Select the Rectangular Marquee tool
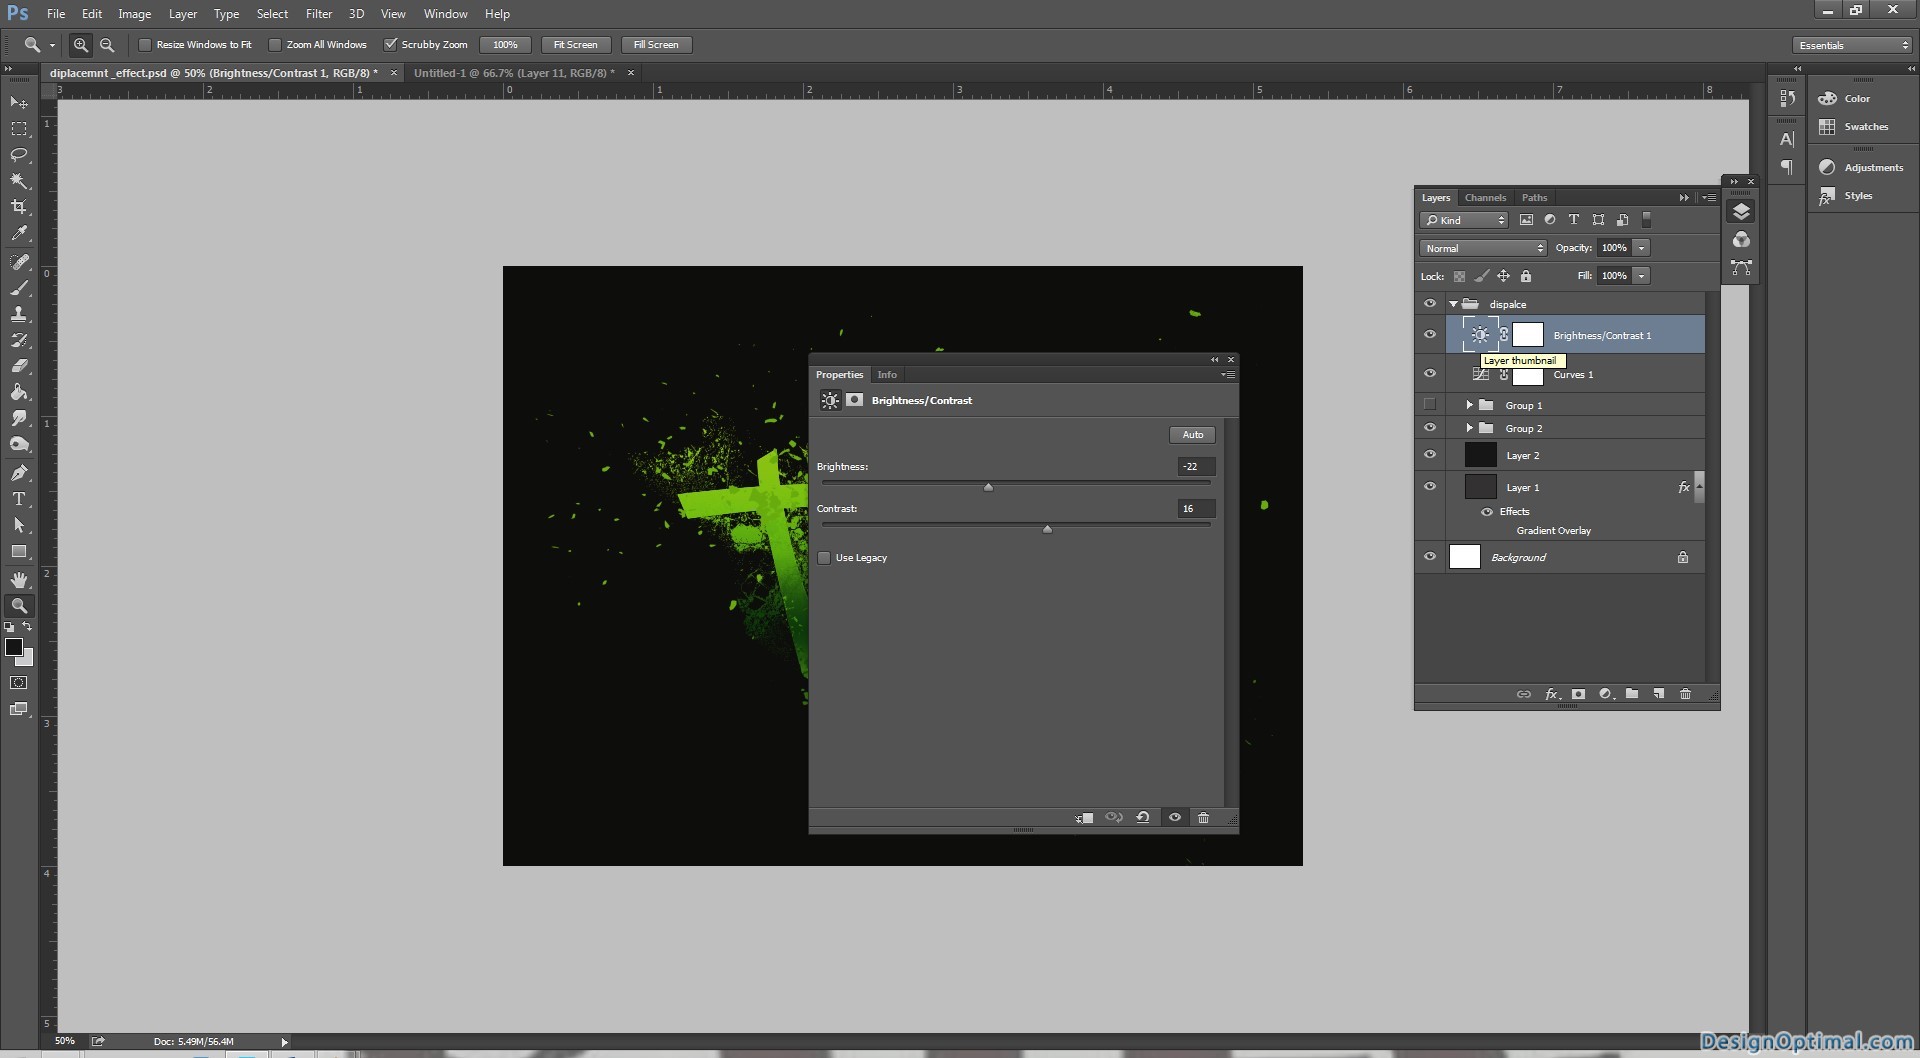The height and width of the screenshot is (1058, 1920). pos(19,129)
